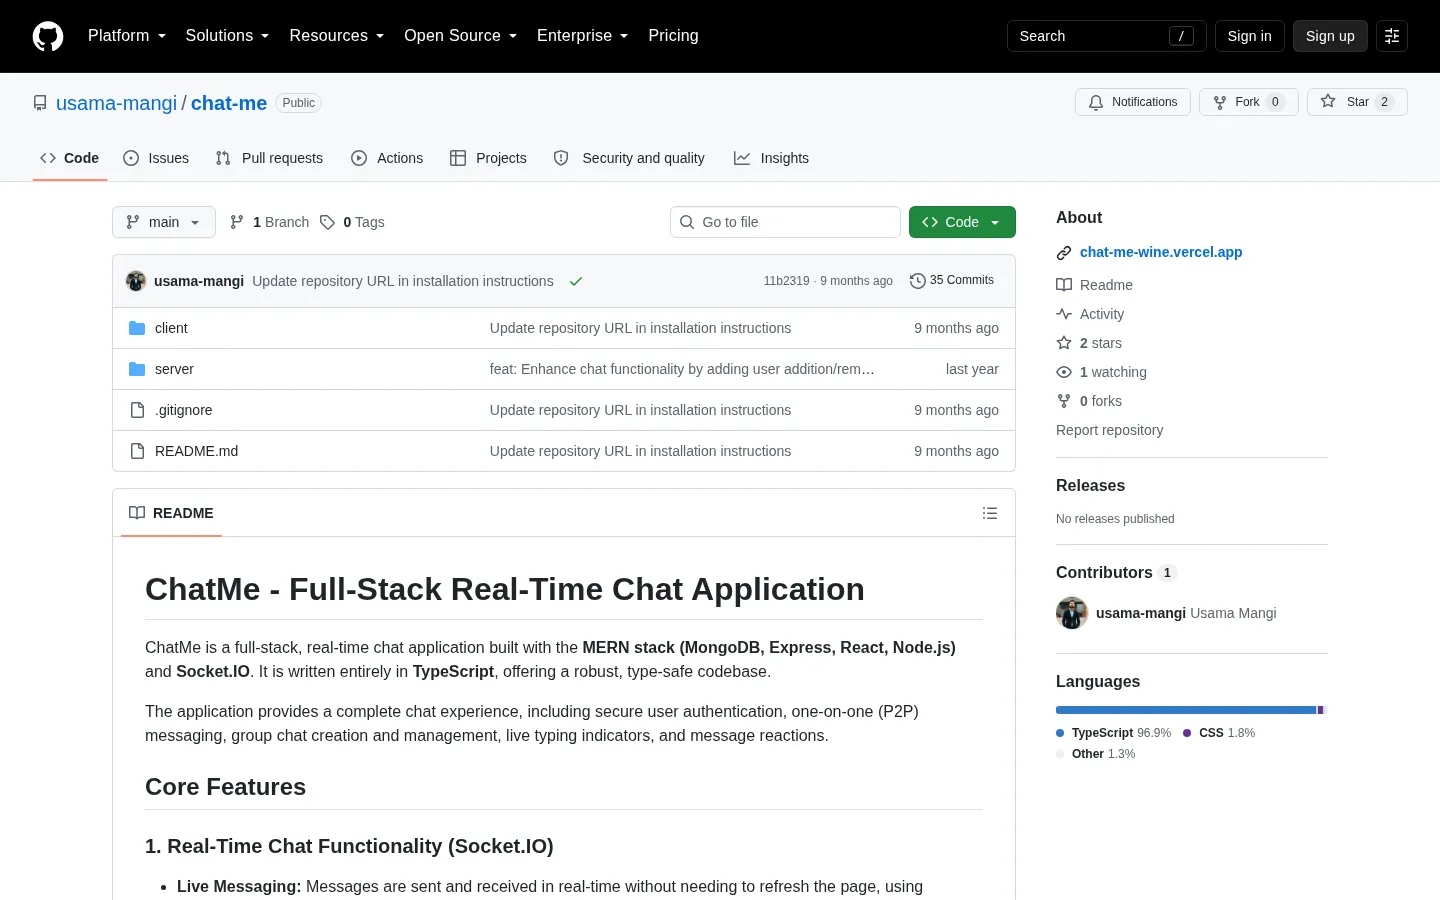Image resolution: width=1440 pixels, height=900 pixels.
Task: View the 35 Commits history
Action: (952, 281)
